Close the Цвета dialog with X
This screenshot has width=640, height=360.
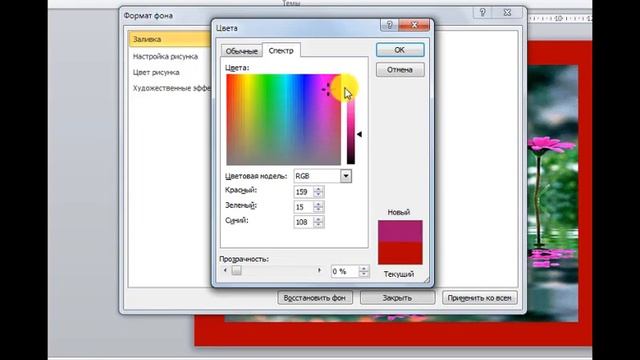point(414,25)
